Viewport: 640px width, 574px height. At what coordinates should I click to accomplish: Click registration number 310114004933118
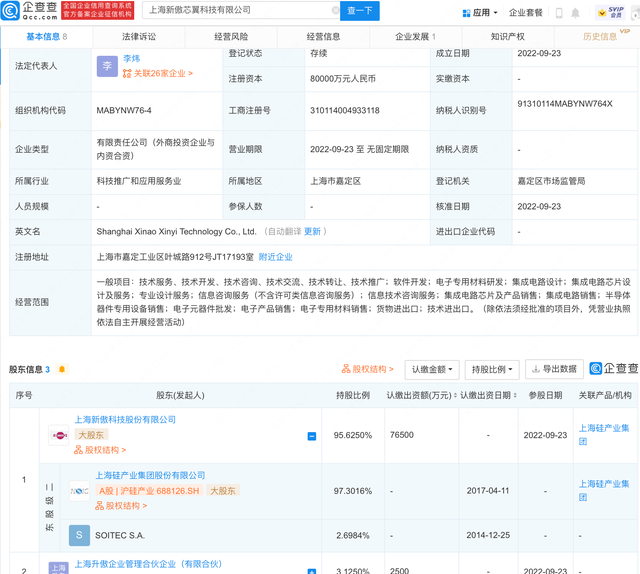pyautogui.click(x=345, y=111)
